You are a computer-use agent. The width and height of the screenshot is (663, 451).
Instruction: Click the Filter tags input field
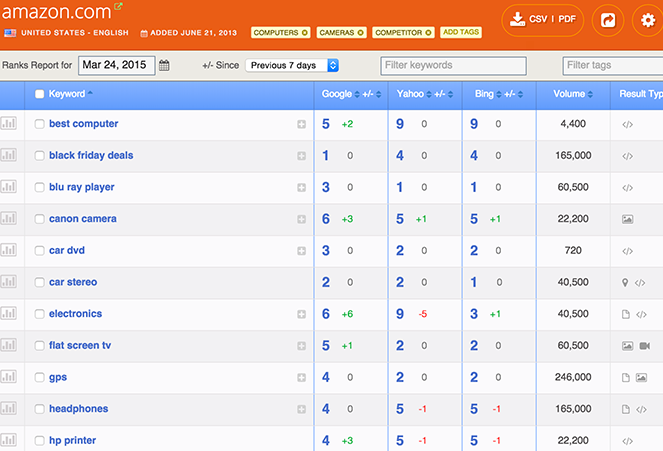(x=613, y=66)
